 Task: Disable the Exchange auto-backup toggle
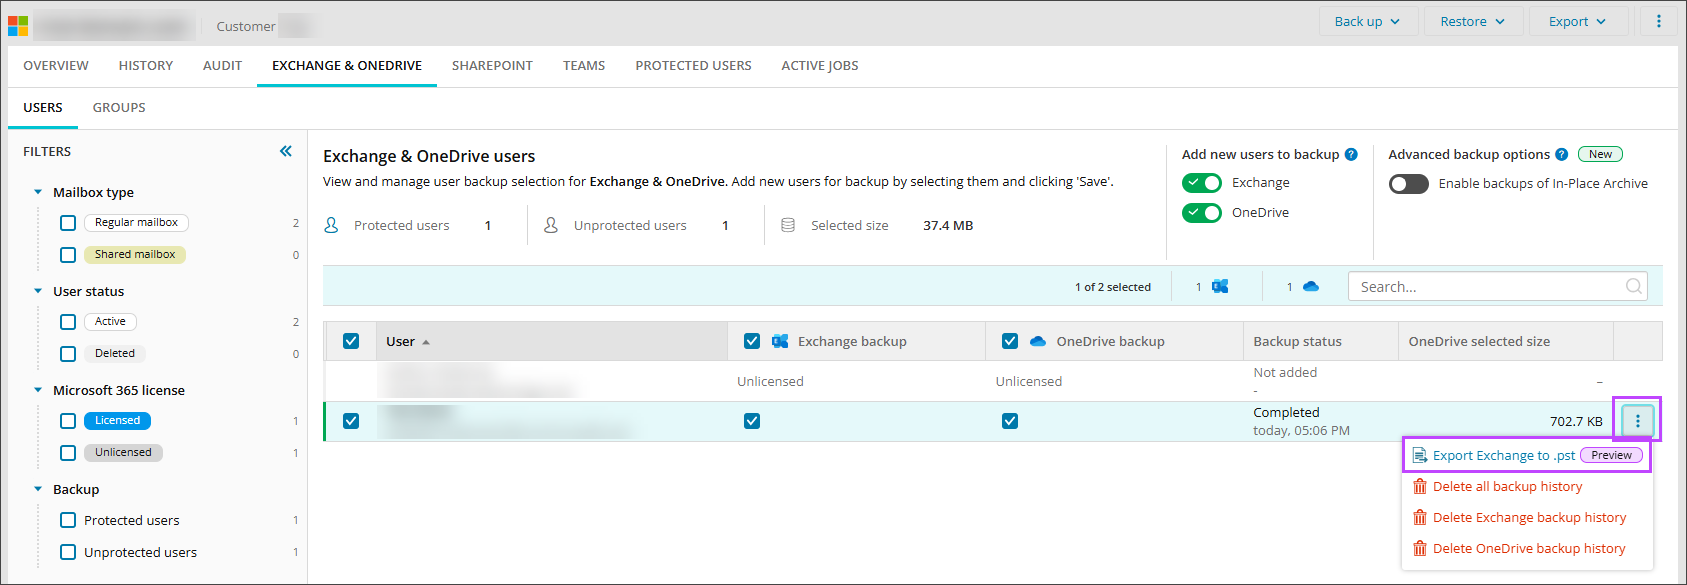pos(1201,183)
